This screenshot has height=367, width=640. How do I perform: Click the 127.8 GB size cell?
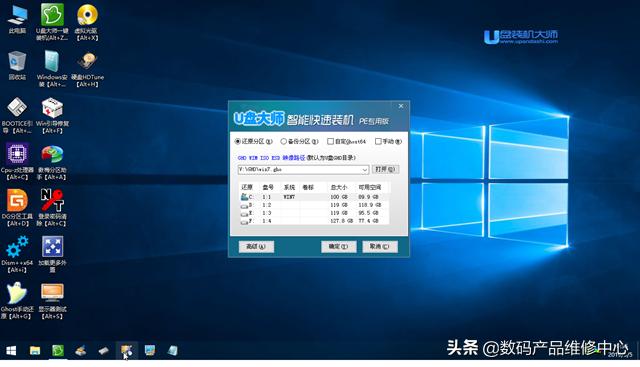coord(342,221)
